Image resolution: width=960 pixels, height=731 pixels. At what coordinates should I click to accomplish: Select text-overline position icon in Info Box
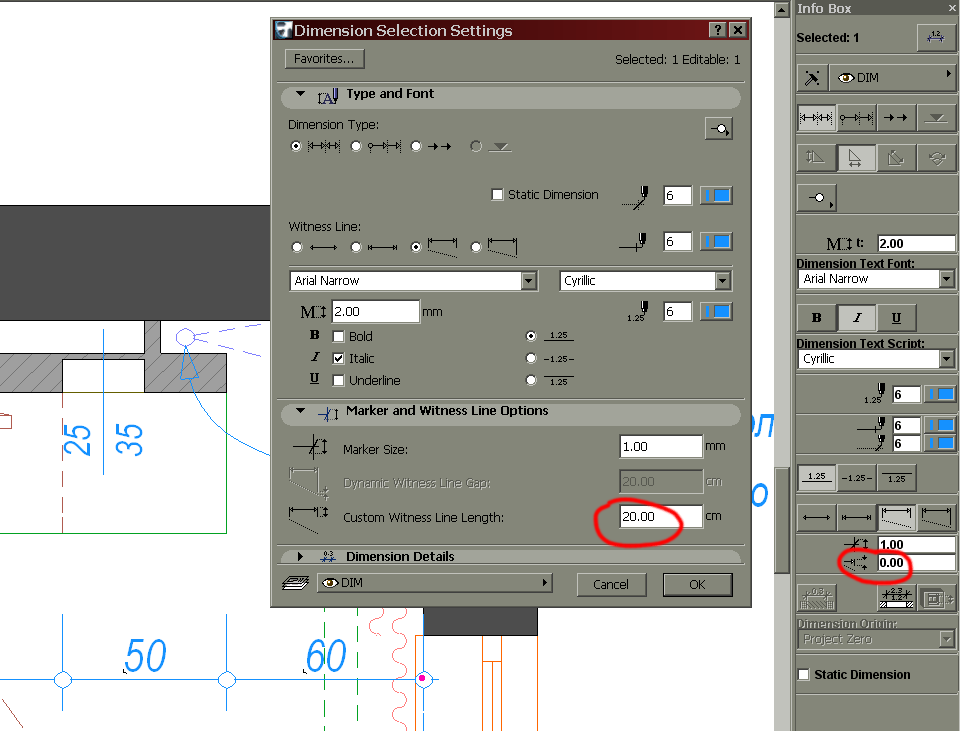896,478
